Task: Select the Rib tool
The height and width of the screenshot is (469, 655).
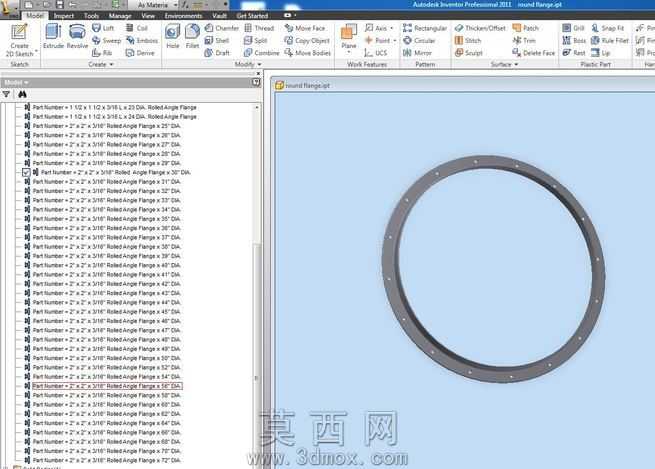Action: click(102, 53)
